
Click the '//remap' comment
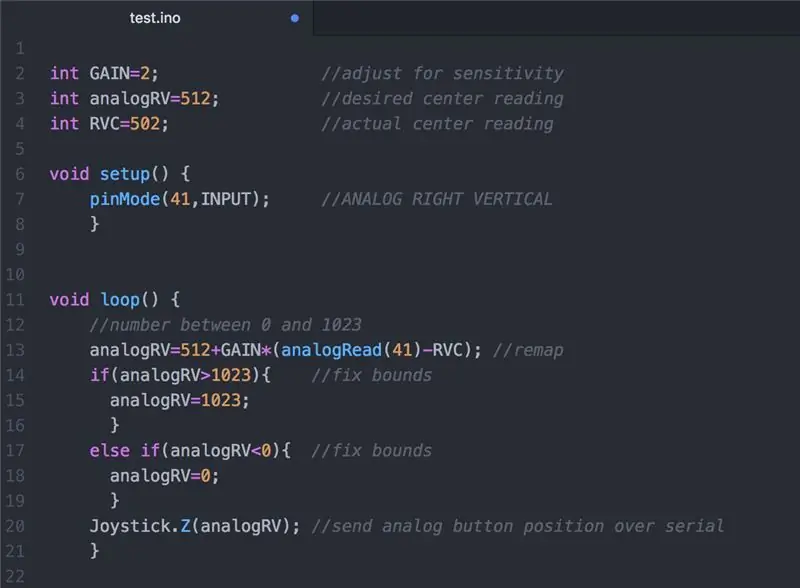tap(528, 350)
